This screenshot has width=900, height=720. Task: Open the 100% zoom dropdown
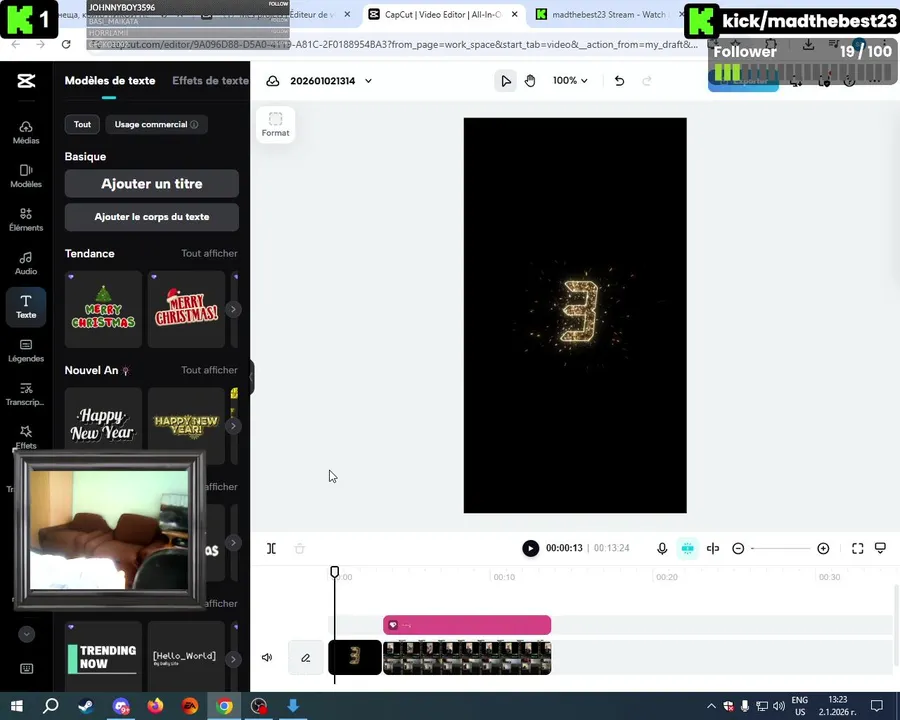coord(570,81)
